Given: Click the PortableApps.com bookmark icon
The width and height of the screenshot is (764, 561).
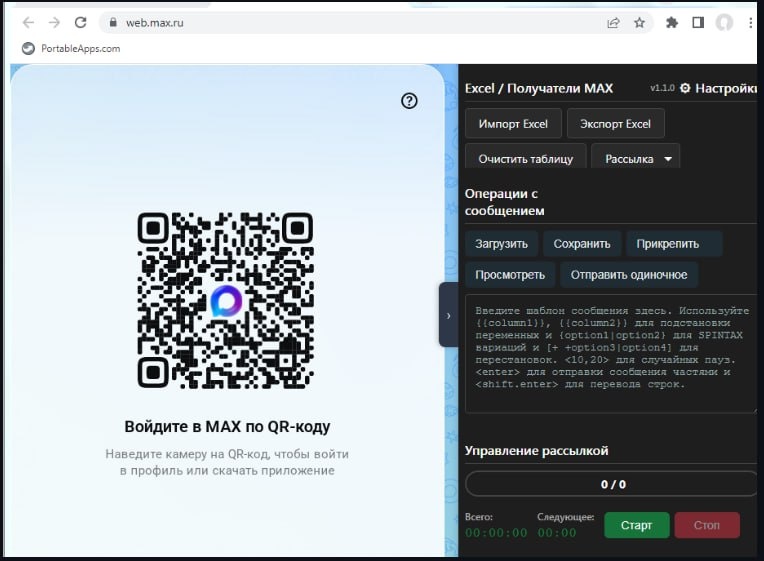Looking at the screenshot, I should point(28,48).
